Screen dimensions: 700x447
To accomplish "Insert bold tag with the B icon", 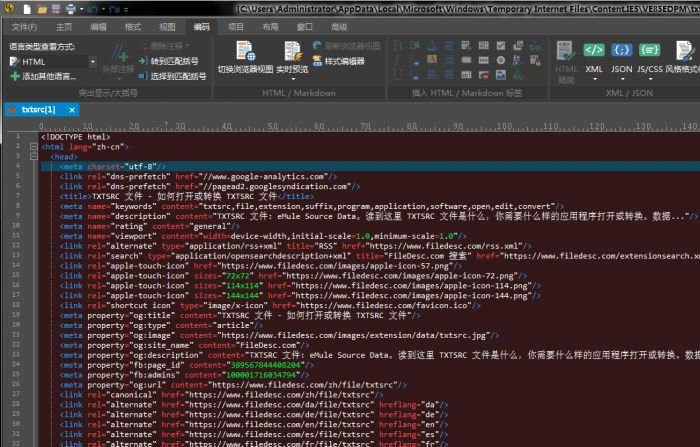I will click(398, 46).
